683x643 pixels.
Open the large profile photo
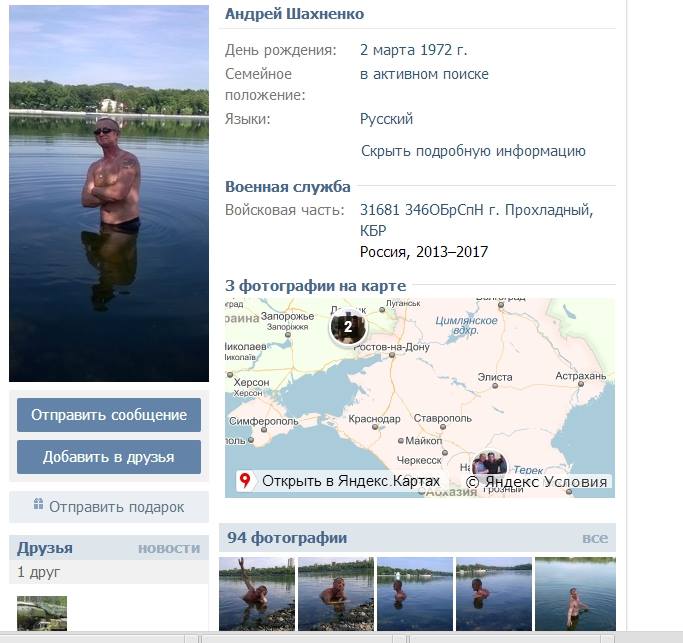tap(109, 193)
